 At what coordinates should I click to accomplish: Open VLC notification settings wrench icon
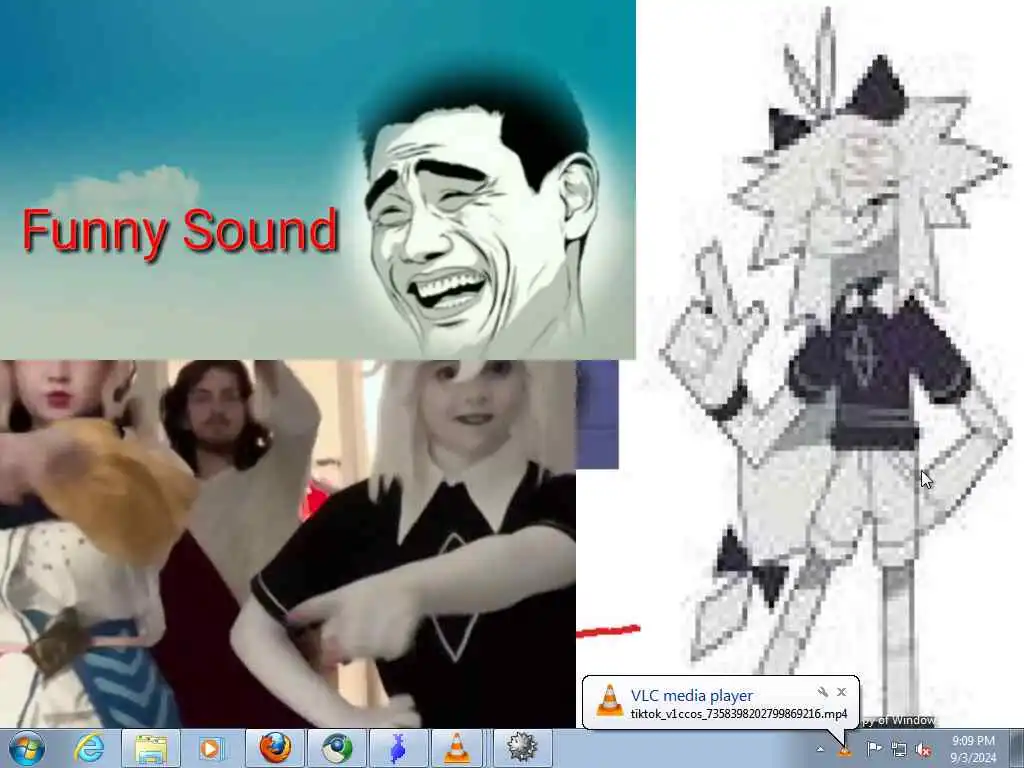click(x=823, y=692)
